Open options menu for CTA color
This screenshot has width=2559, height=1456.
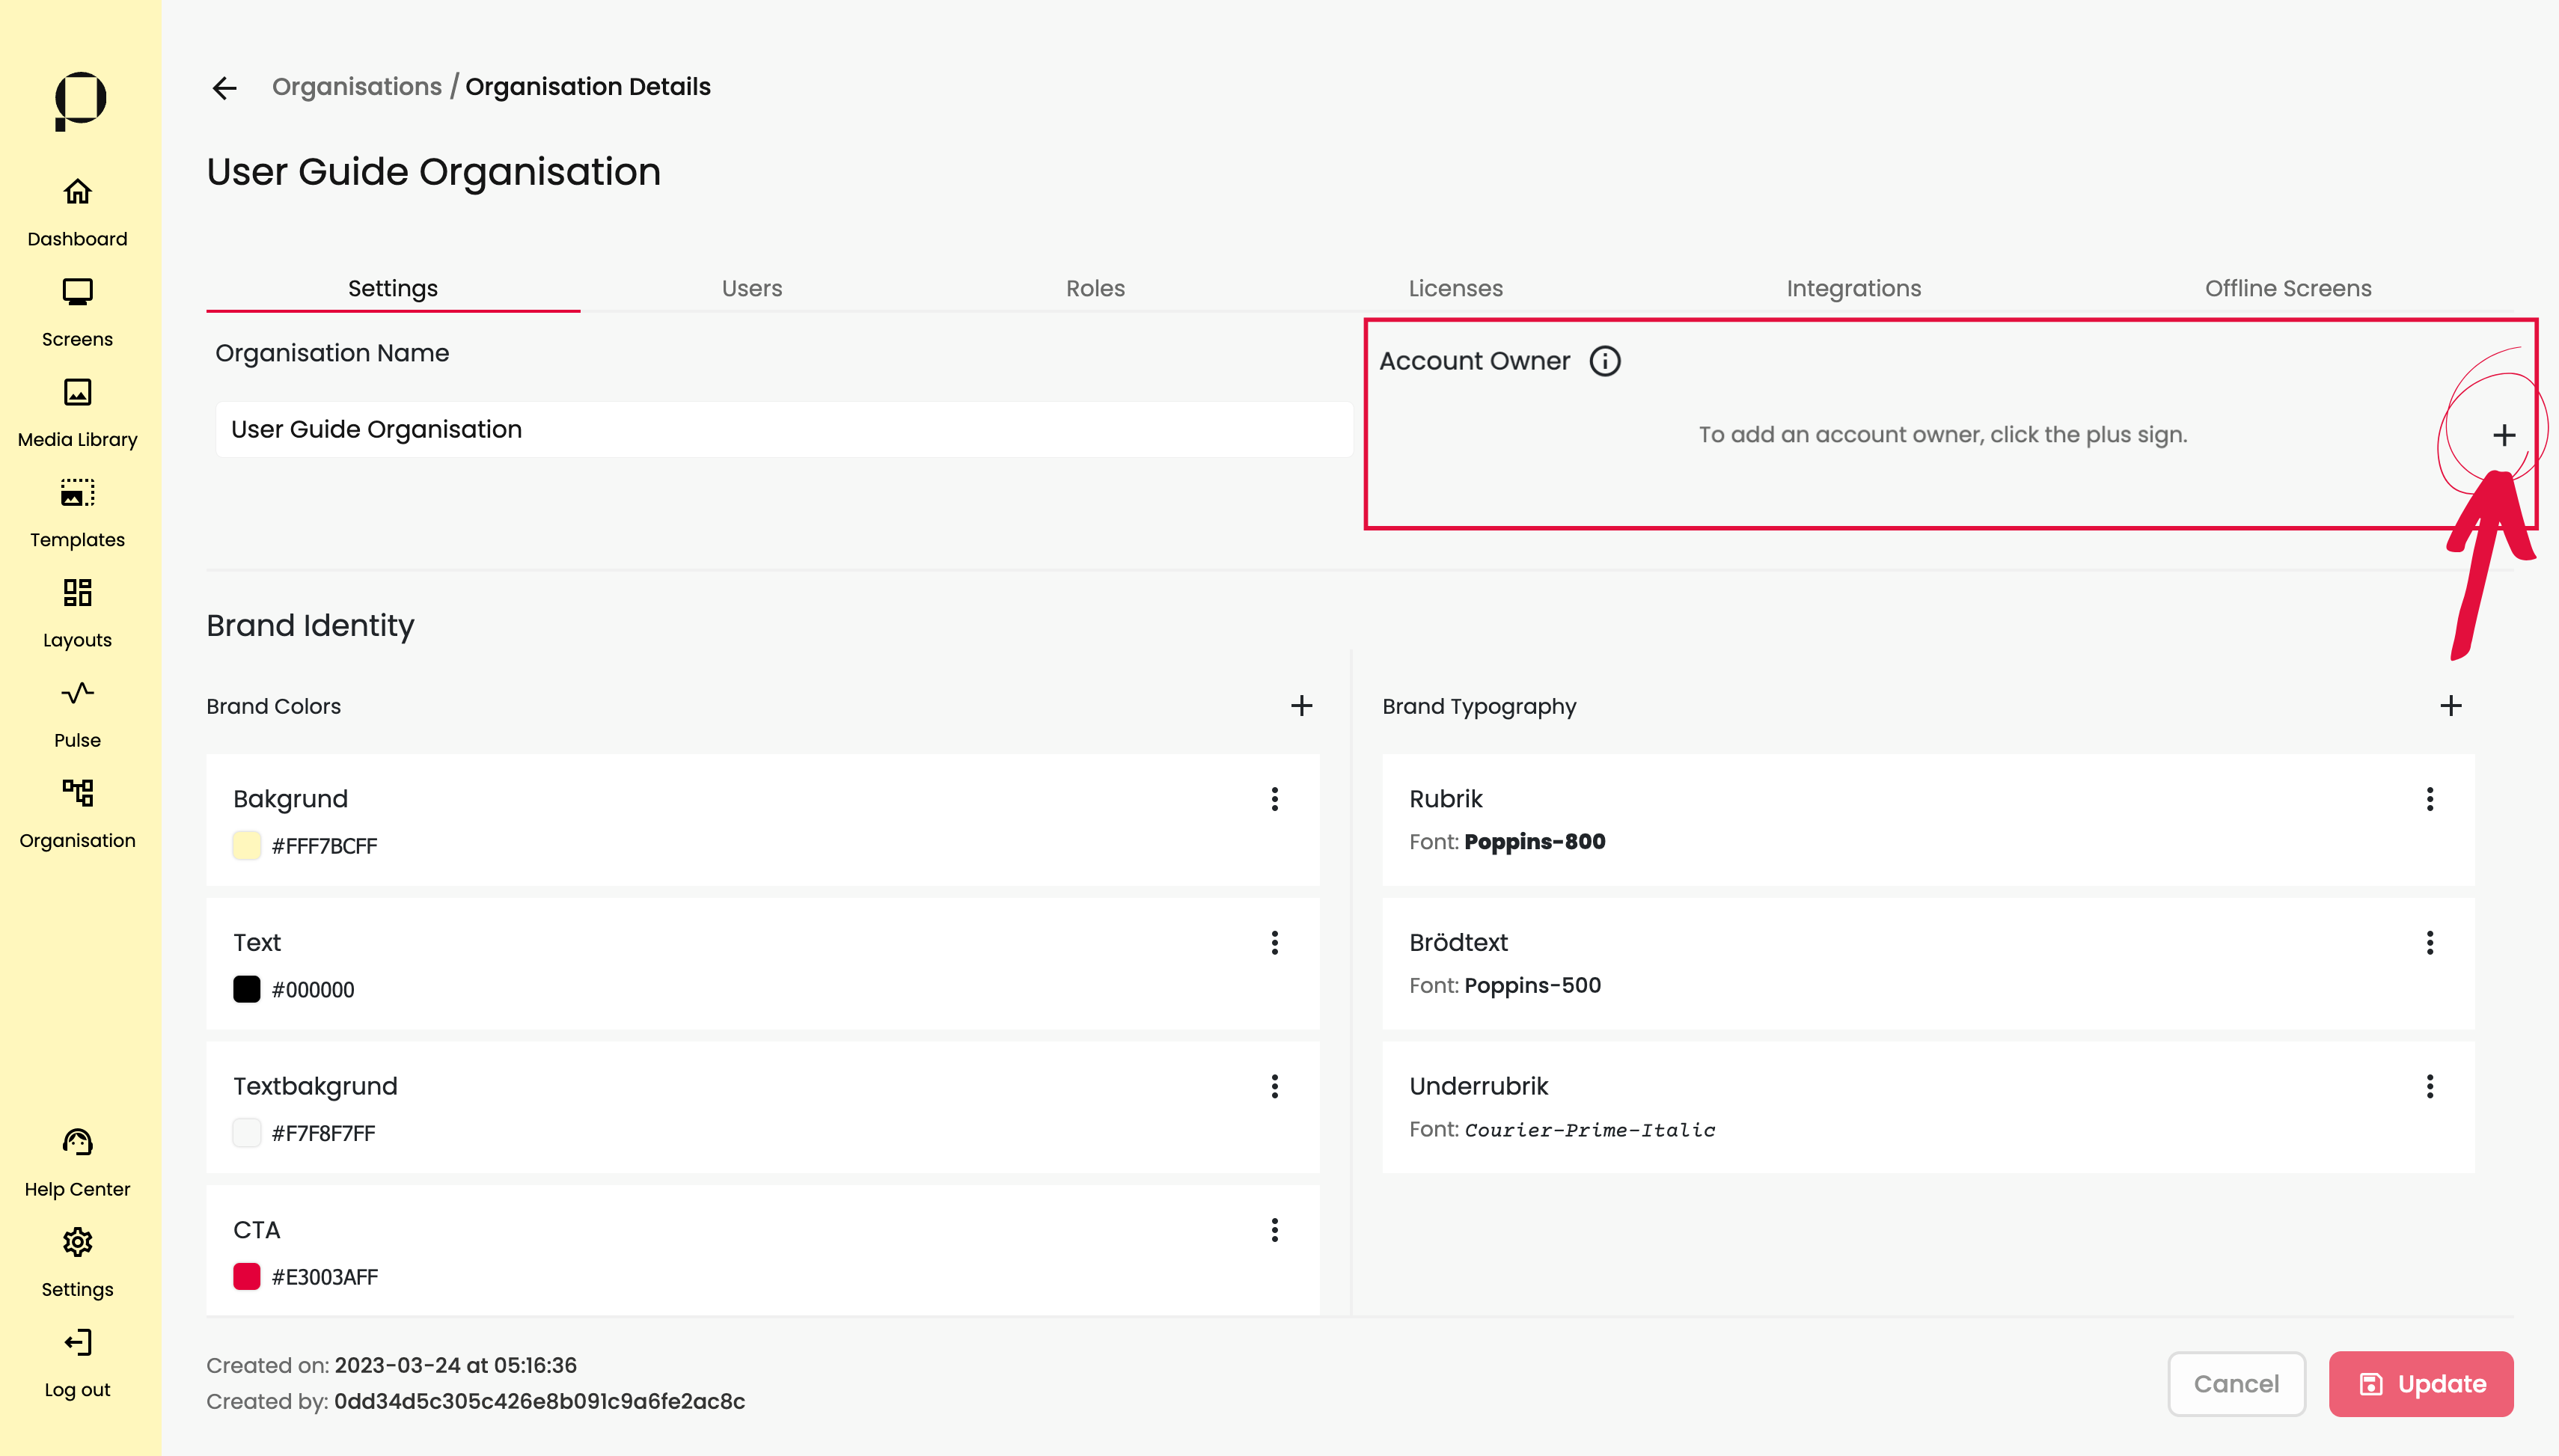point(1274,1230)
